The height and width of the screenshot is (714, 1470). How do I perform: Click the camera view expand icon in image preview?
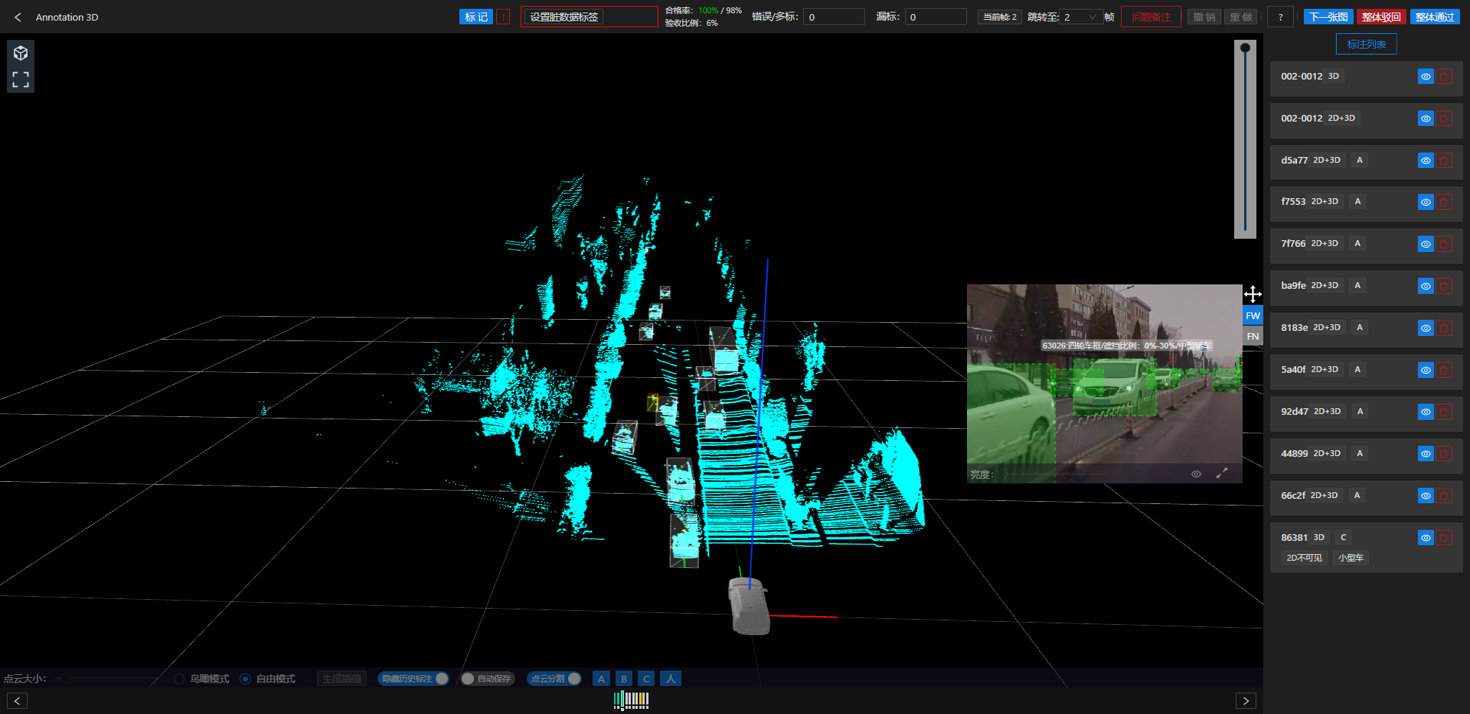[x=1222, y=473]
